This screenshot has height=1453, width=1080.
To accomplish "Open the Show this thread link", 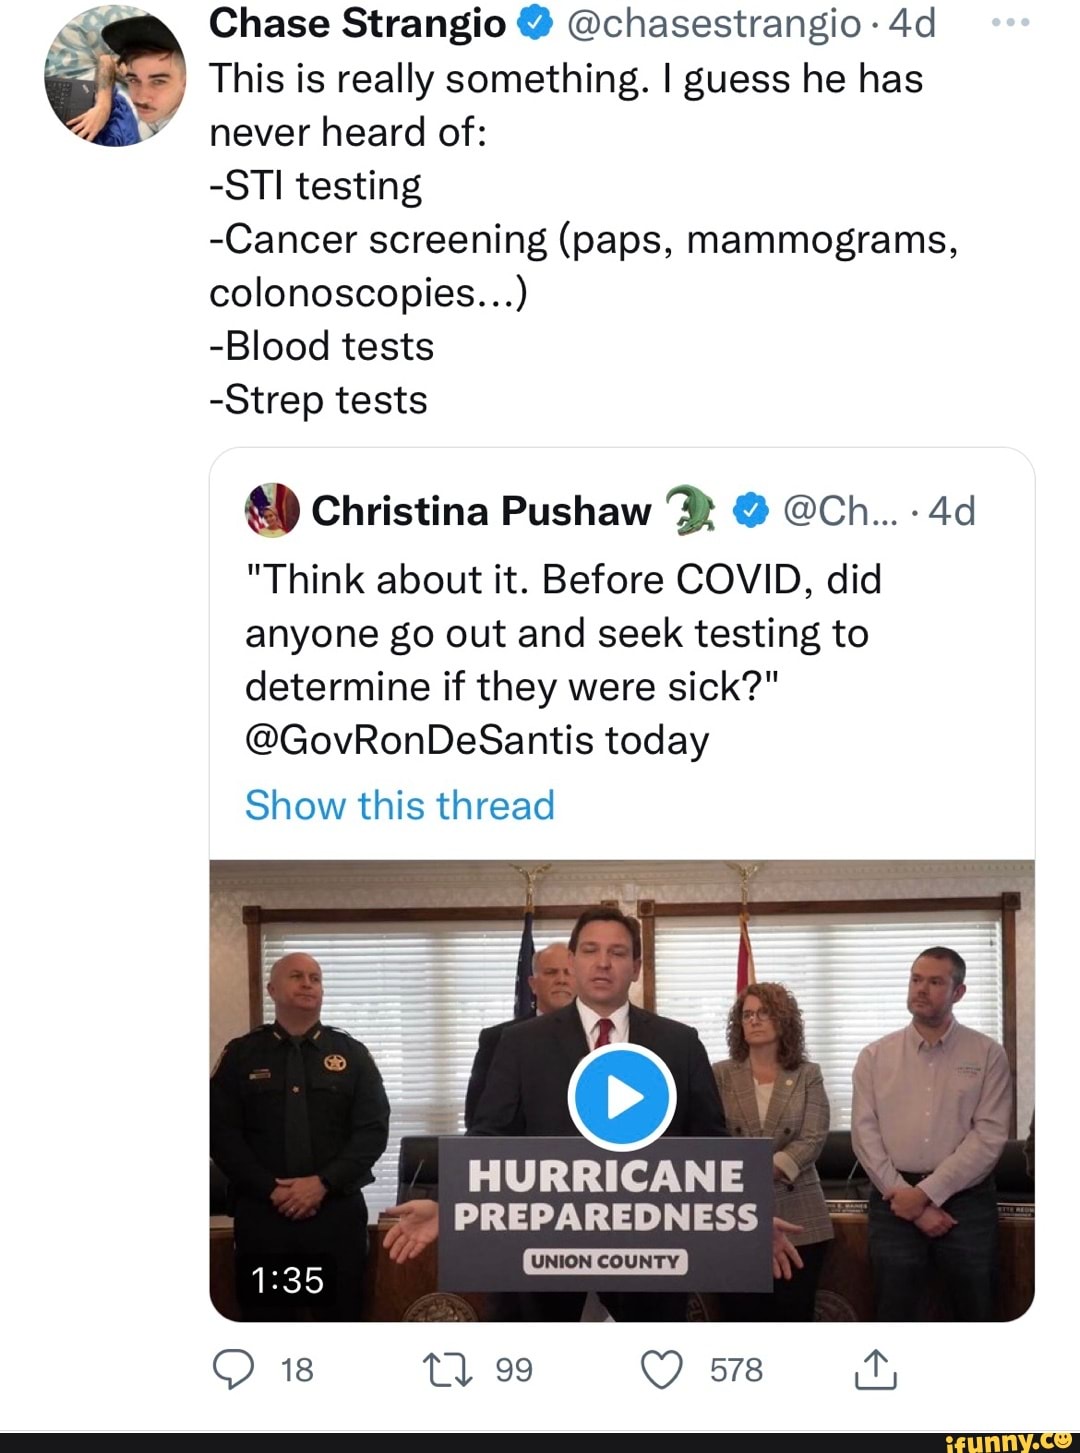I will [x=400, y=805].
